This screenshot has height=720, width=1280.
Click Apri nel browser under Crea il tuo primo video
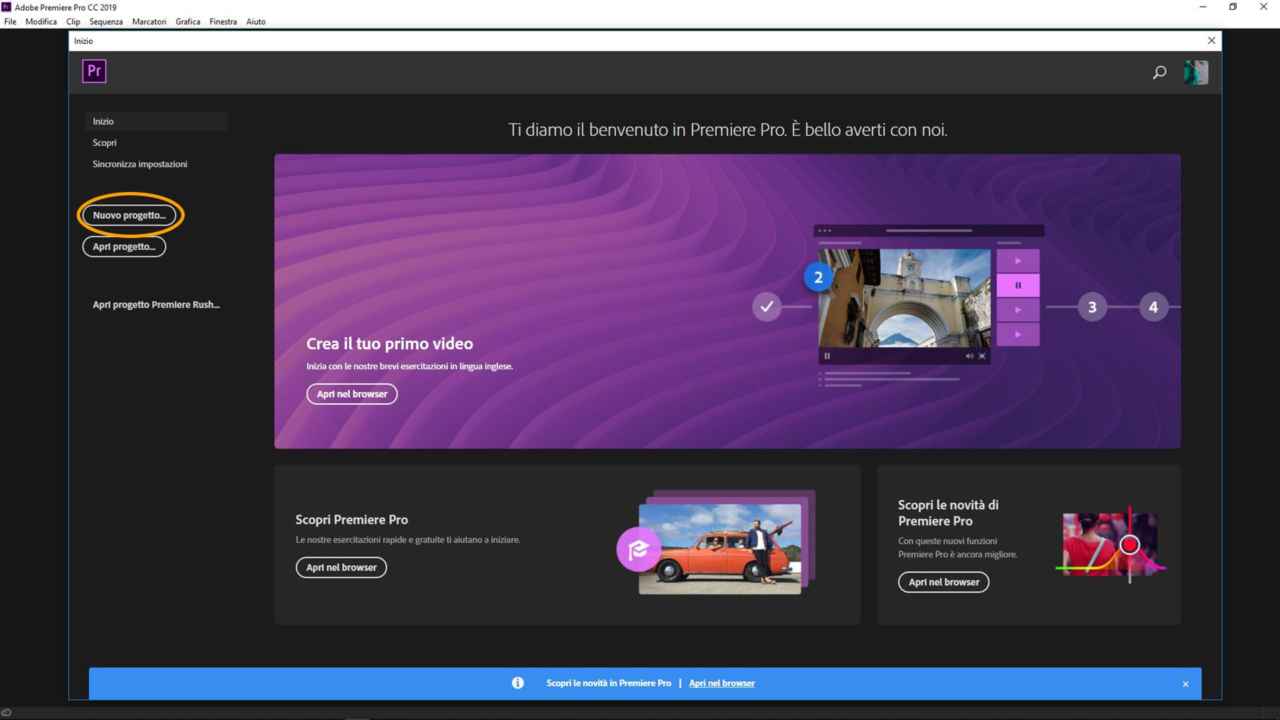(352, 394)
